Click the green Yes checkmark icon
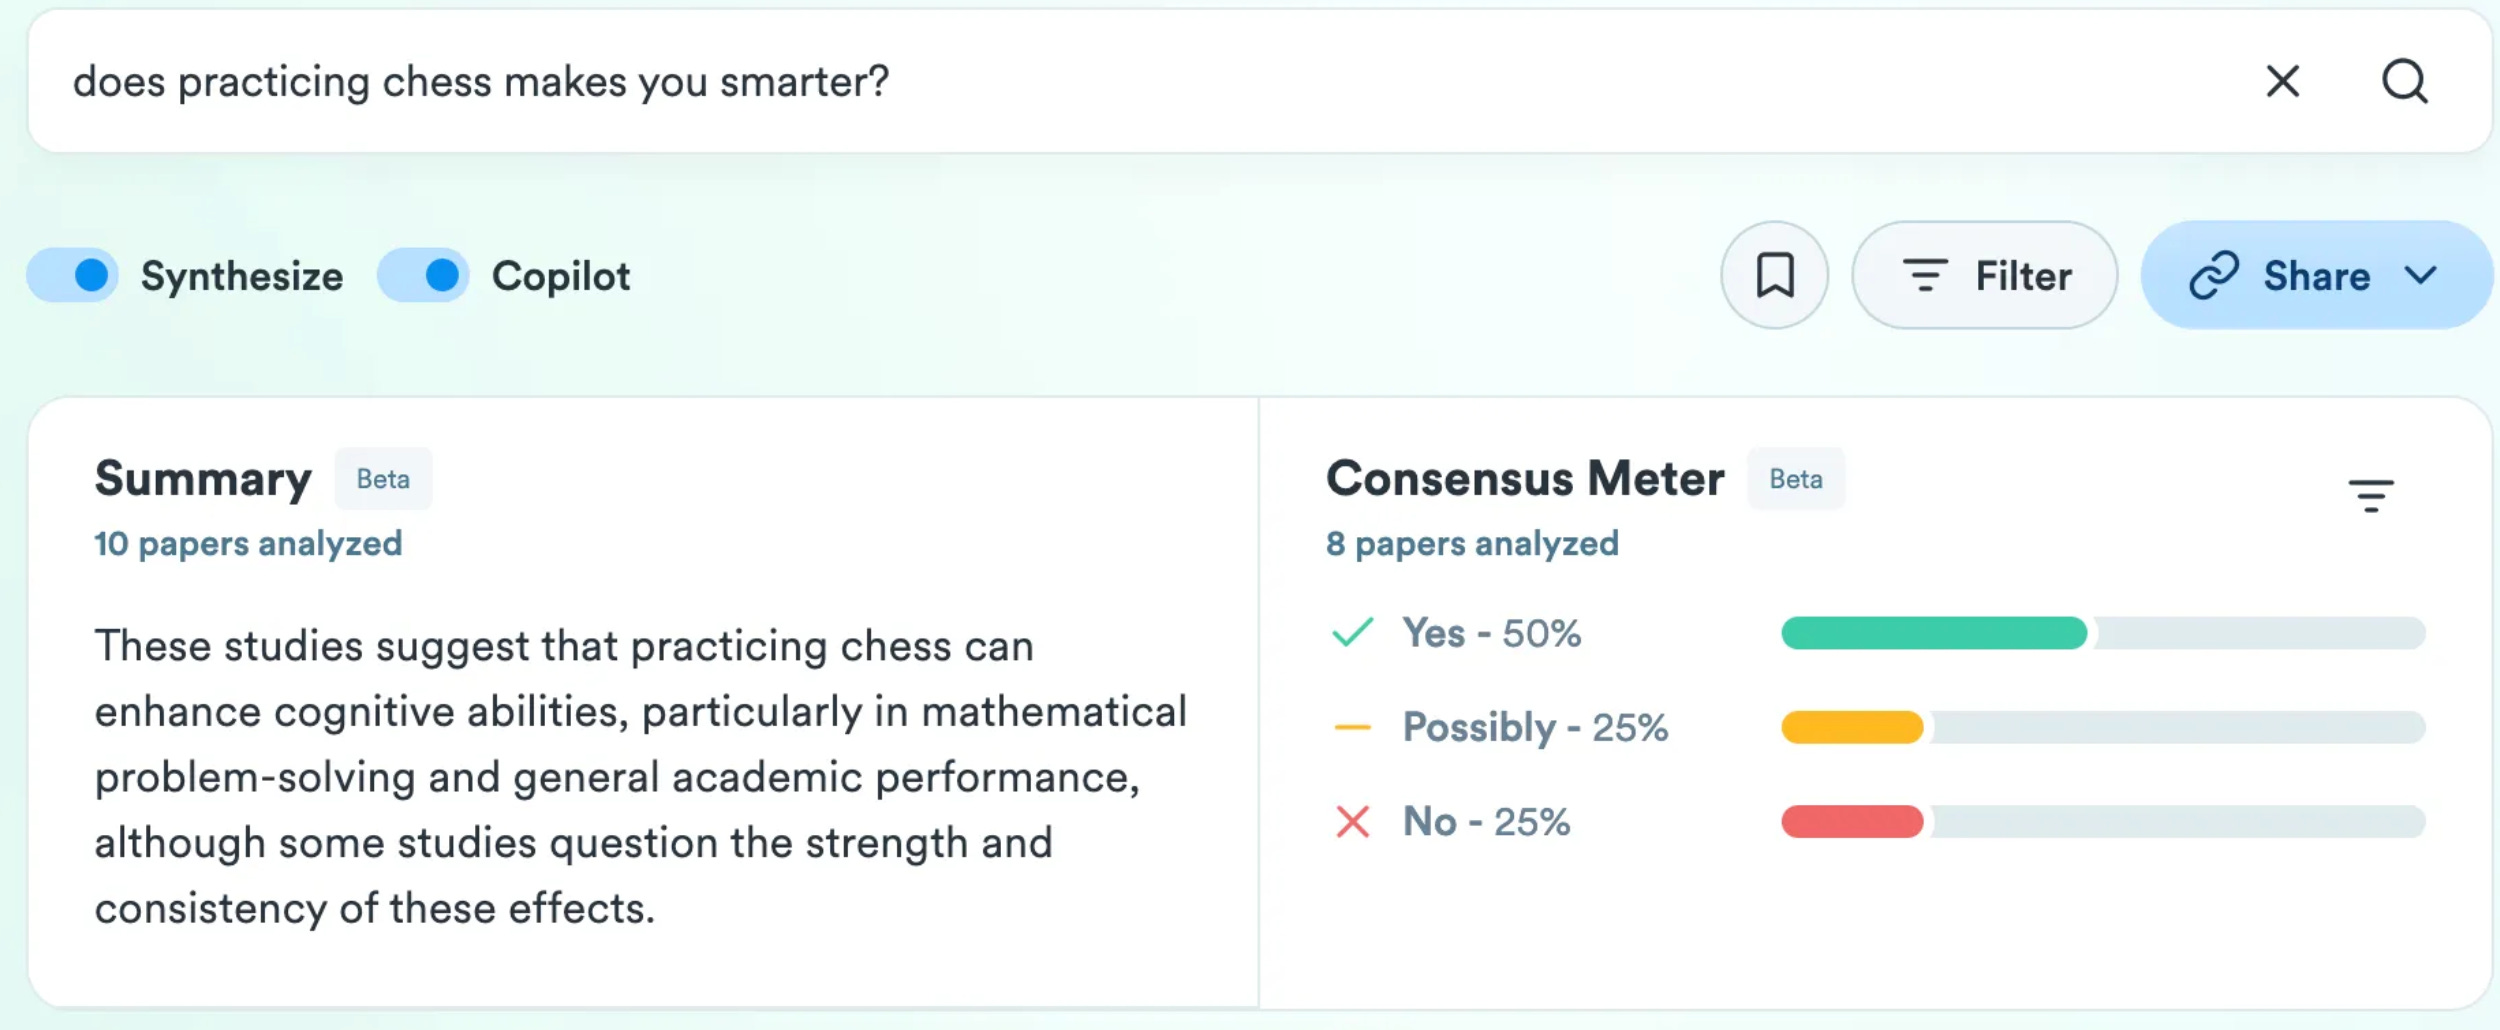 click(1353, 632)
